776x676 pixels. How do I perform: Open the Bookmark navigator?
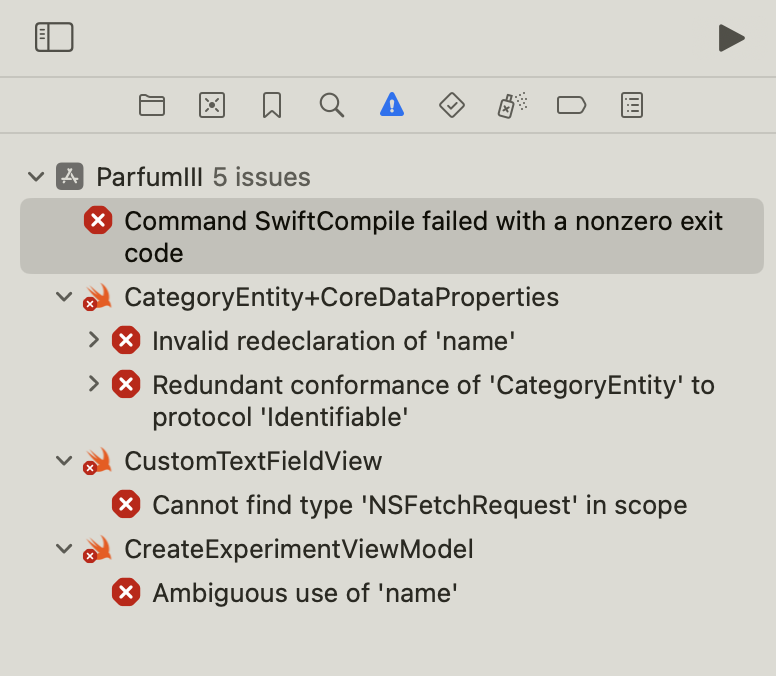(272, 105)
